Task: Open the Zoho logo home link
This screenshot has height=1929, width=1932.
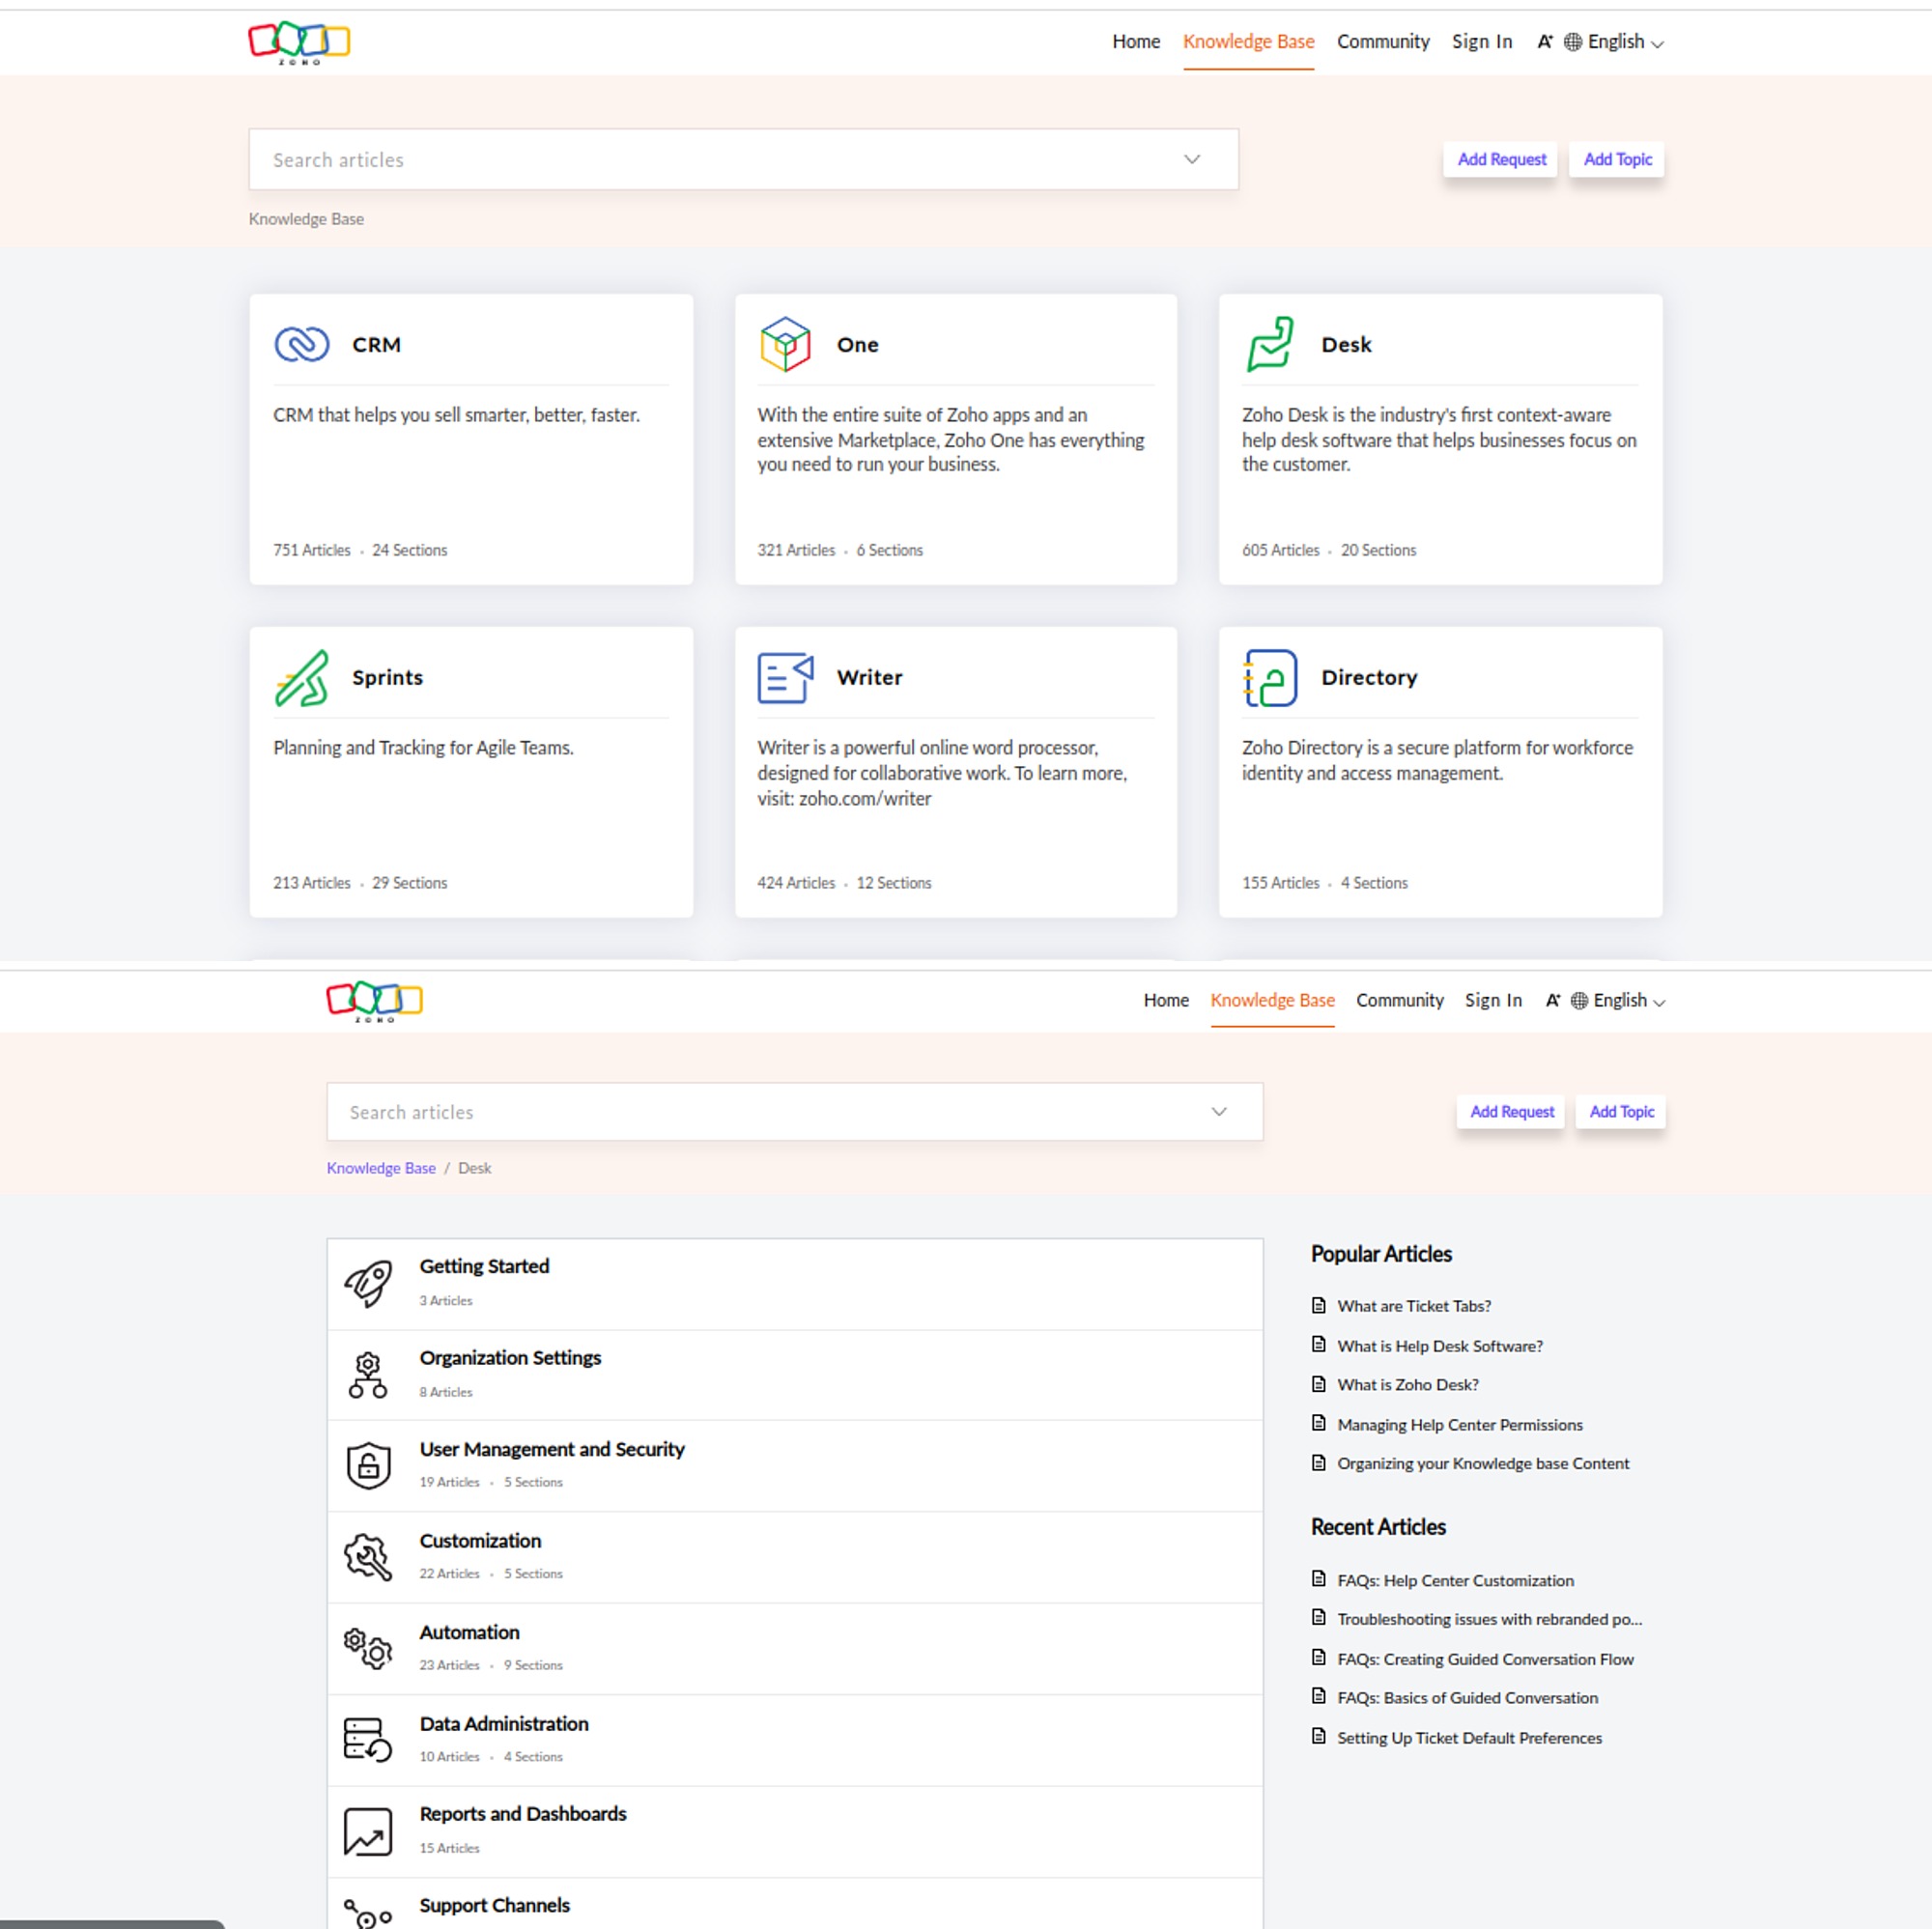Action: click(x=300, y=39)
